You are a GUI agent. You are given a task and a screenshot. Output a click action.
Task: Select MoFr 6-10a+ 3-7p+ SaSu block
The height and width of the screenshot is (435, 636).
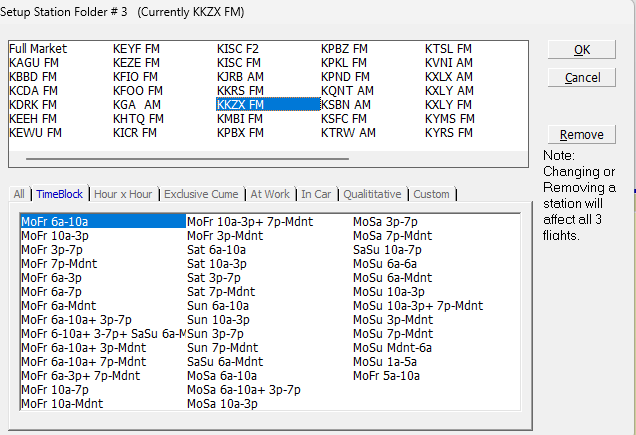click(103, 334)
